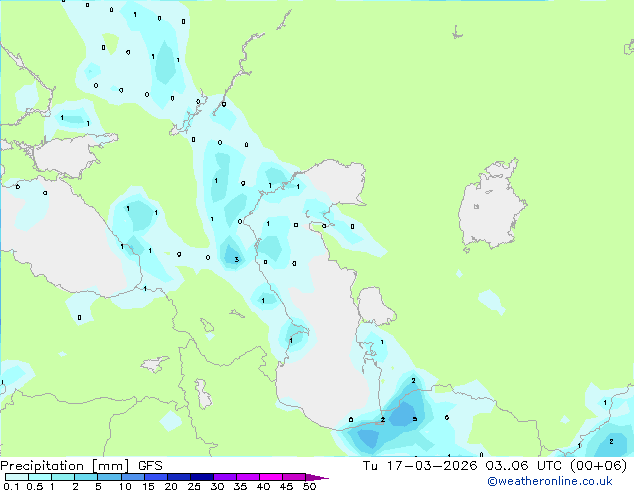The height and width of the screenshot is (490, 634).
Task: Select pink swatch between 40 and 45
Action: click(271, 477)
